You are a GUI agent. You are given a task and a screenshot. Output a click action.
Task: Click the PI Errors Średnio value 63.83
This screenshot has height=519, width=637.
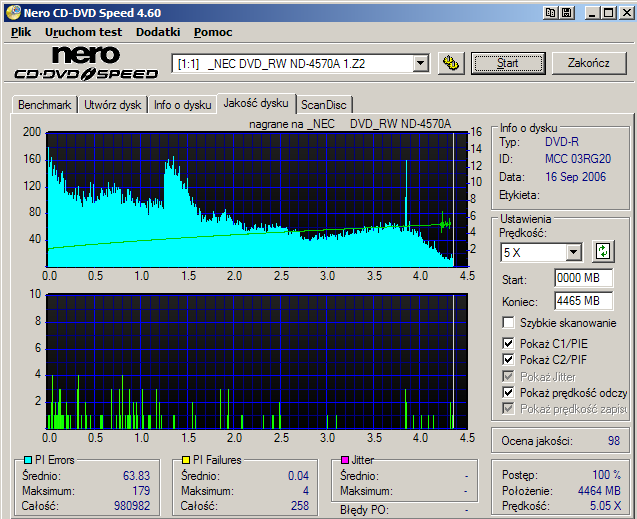136,476
